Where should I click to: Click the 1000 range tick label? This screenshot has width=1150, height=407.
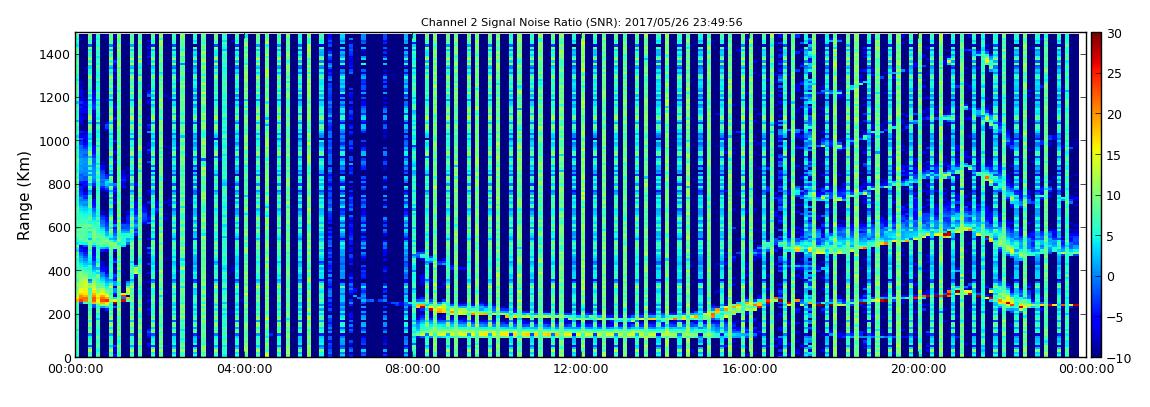point(54,141)
